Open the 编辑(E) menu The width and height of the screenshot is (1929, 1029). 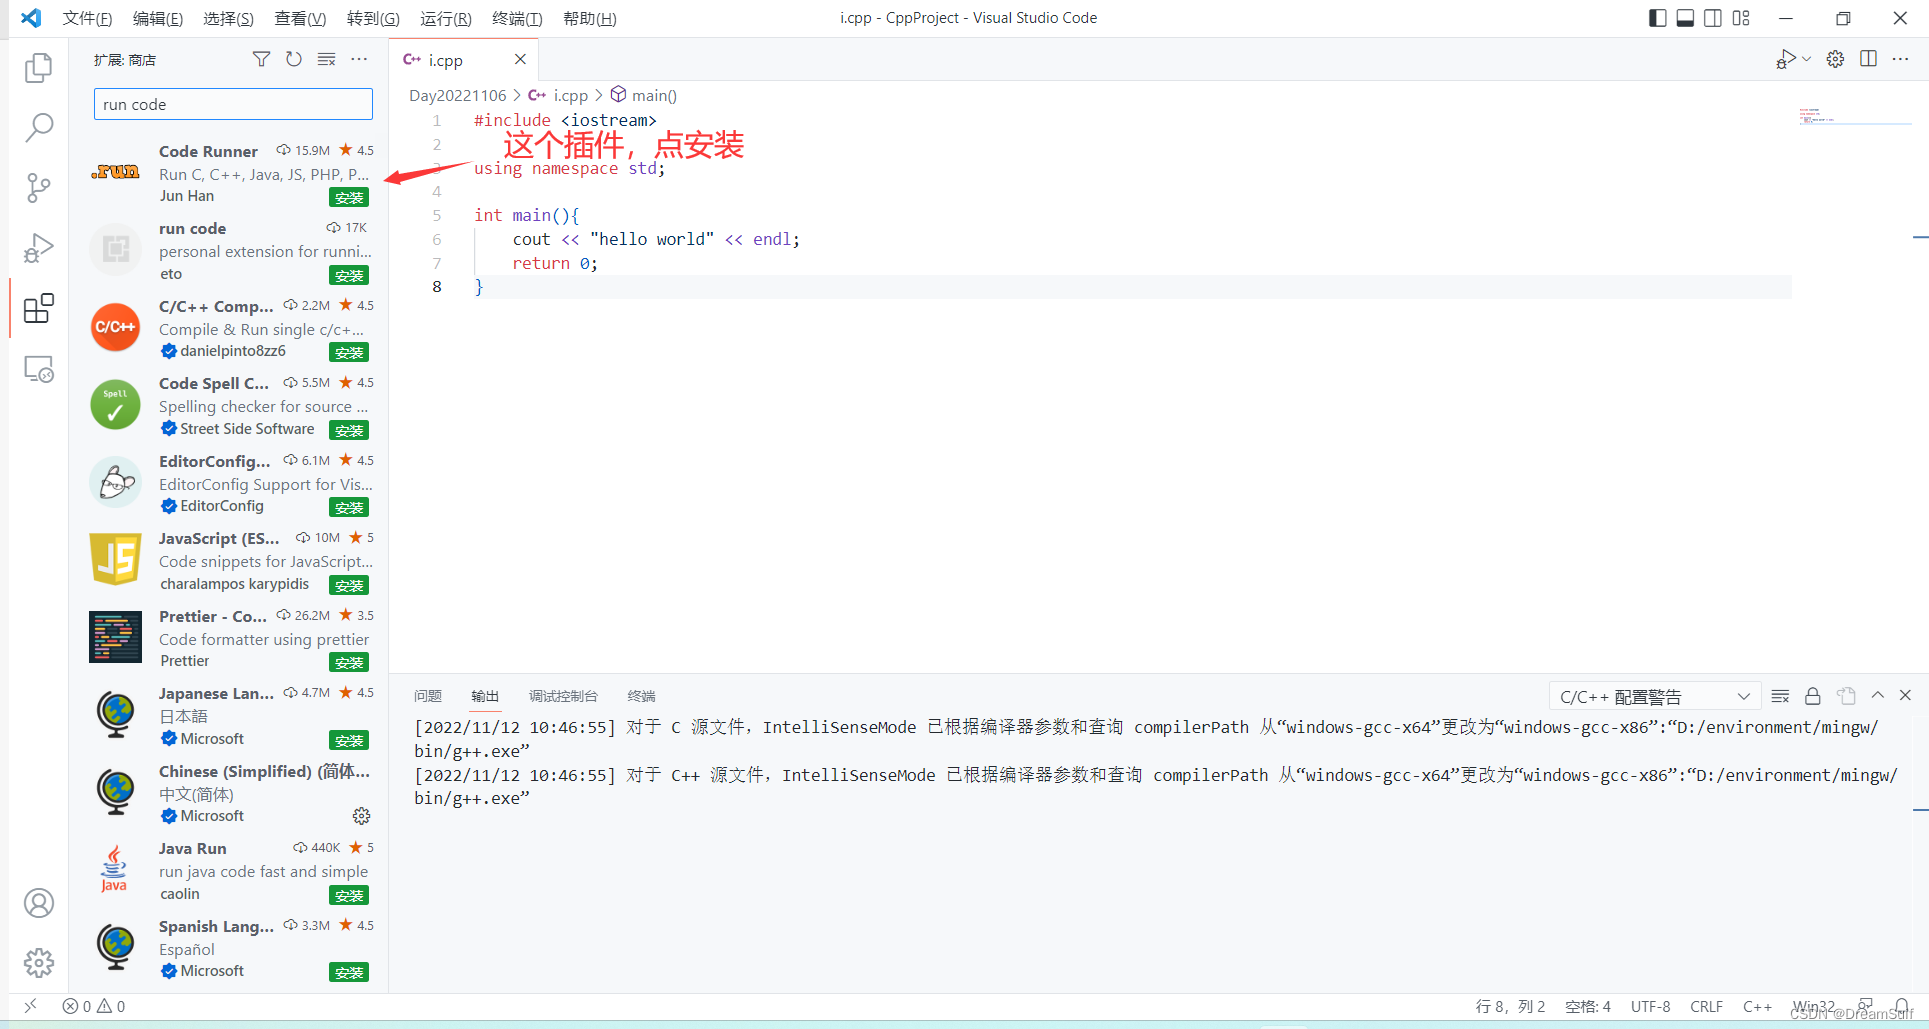(158, 18)
